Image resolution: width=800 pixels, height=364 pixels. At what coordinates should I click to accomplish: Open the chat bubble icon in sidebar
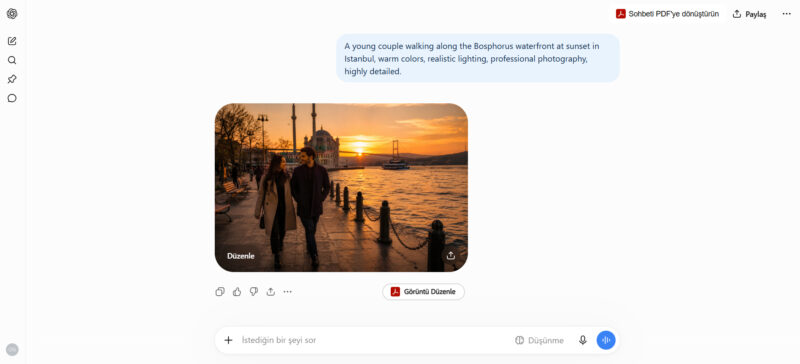(x=12, y=98)
